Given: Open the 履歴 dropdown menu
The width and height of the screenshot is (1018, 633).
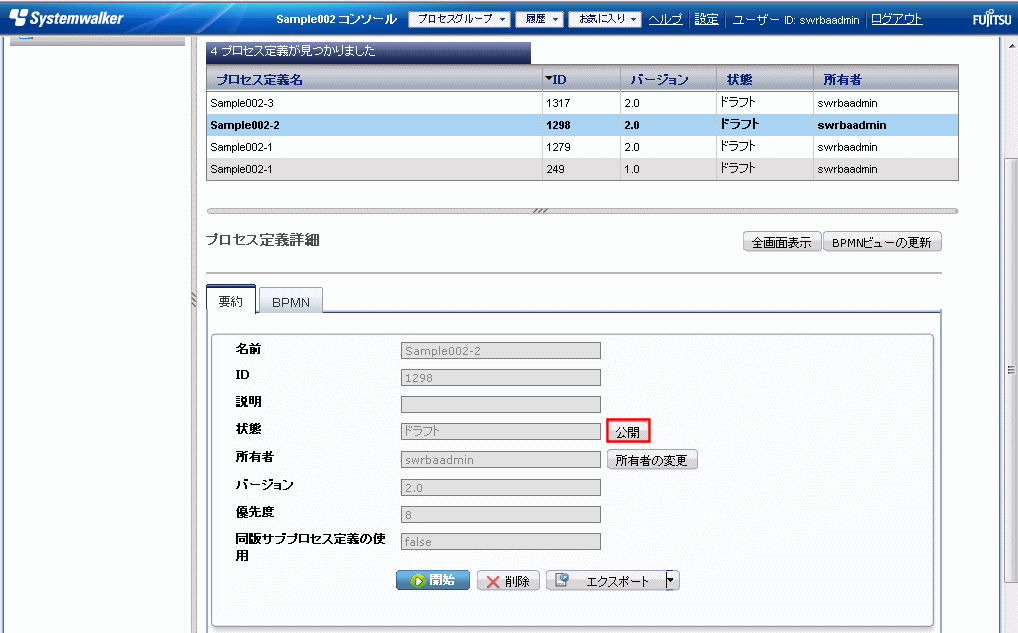Looking at the screenshot, I should click(539, 19).
